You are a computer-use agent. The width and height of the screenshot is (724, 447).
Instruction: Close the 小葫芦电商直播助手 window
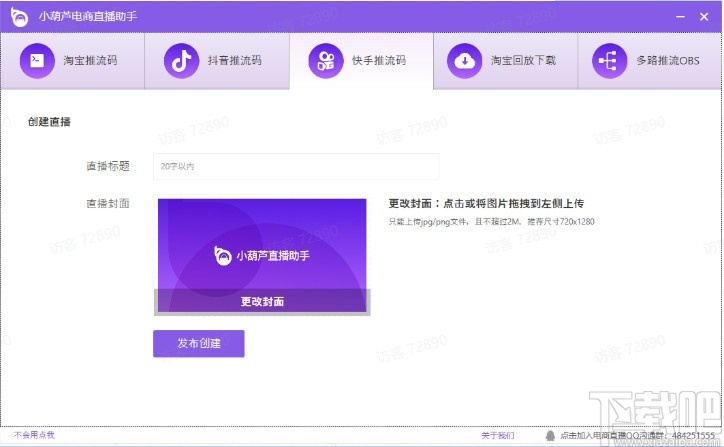pyautogui.click(x=704, y=17)
